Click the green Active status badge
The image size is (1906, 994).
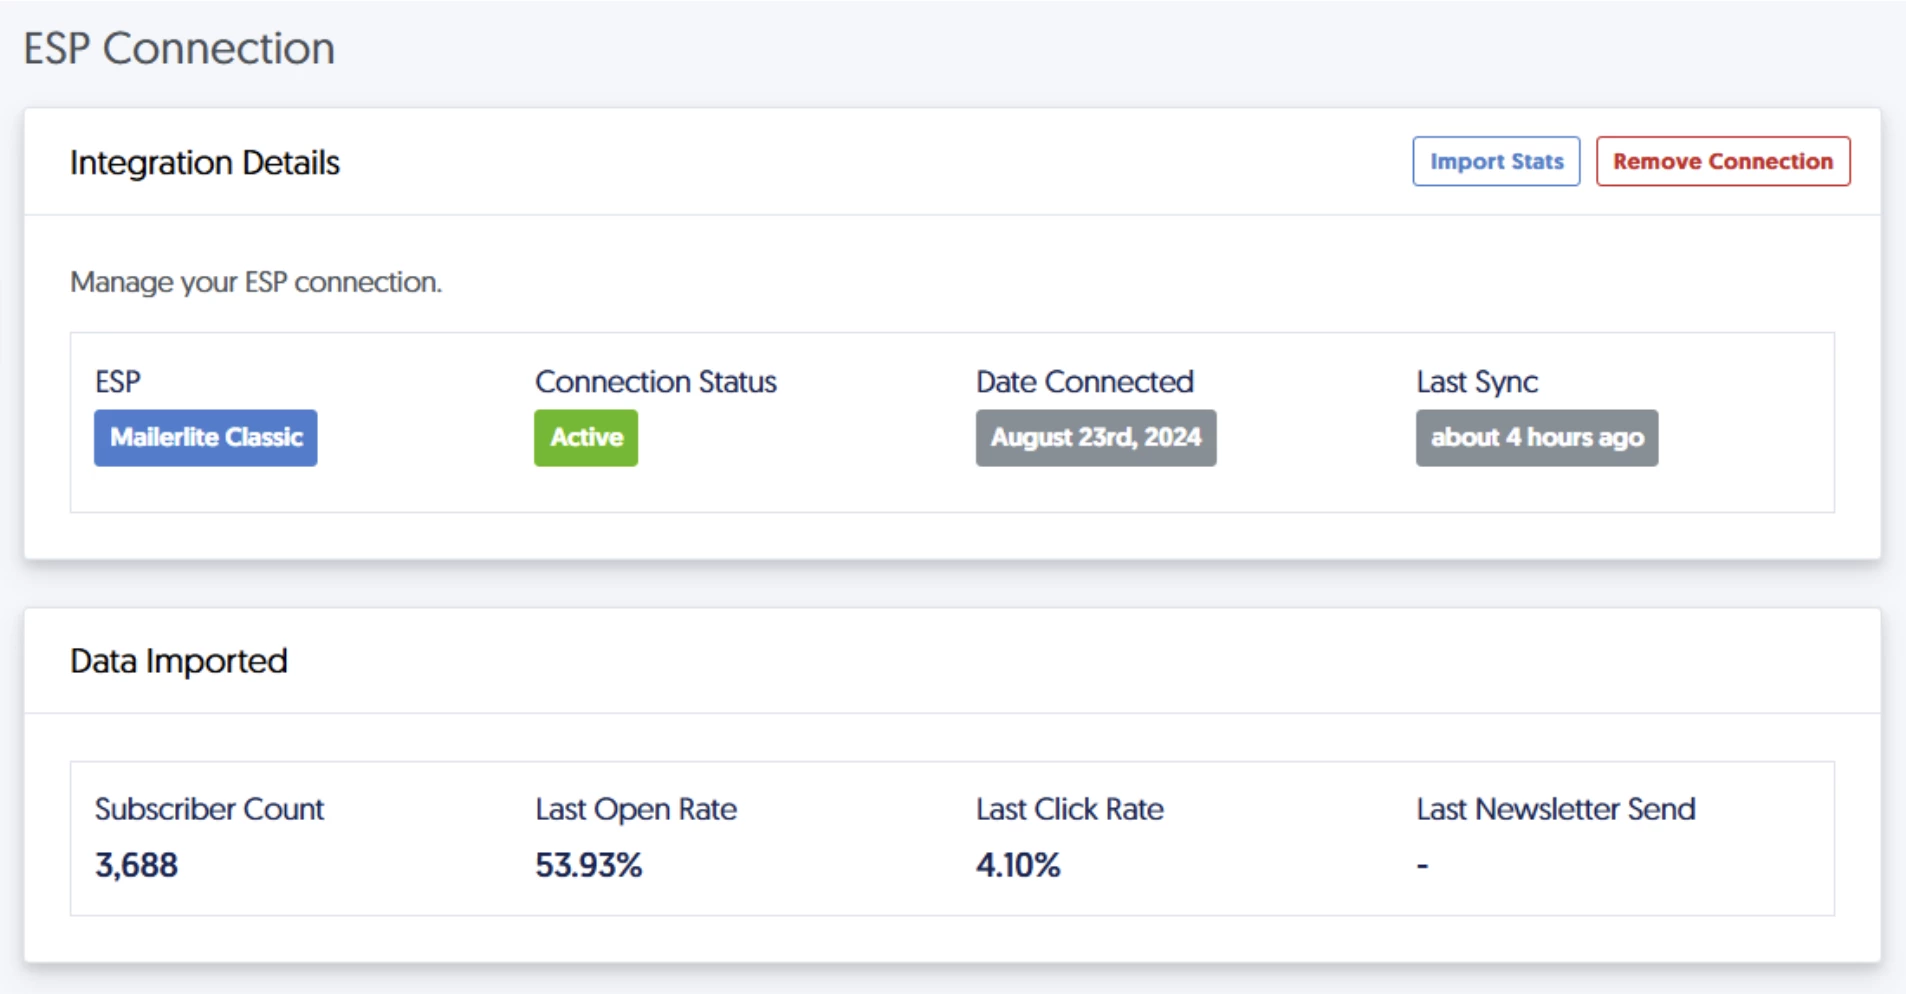pos(586,438)
